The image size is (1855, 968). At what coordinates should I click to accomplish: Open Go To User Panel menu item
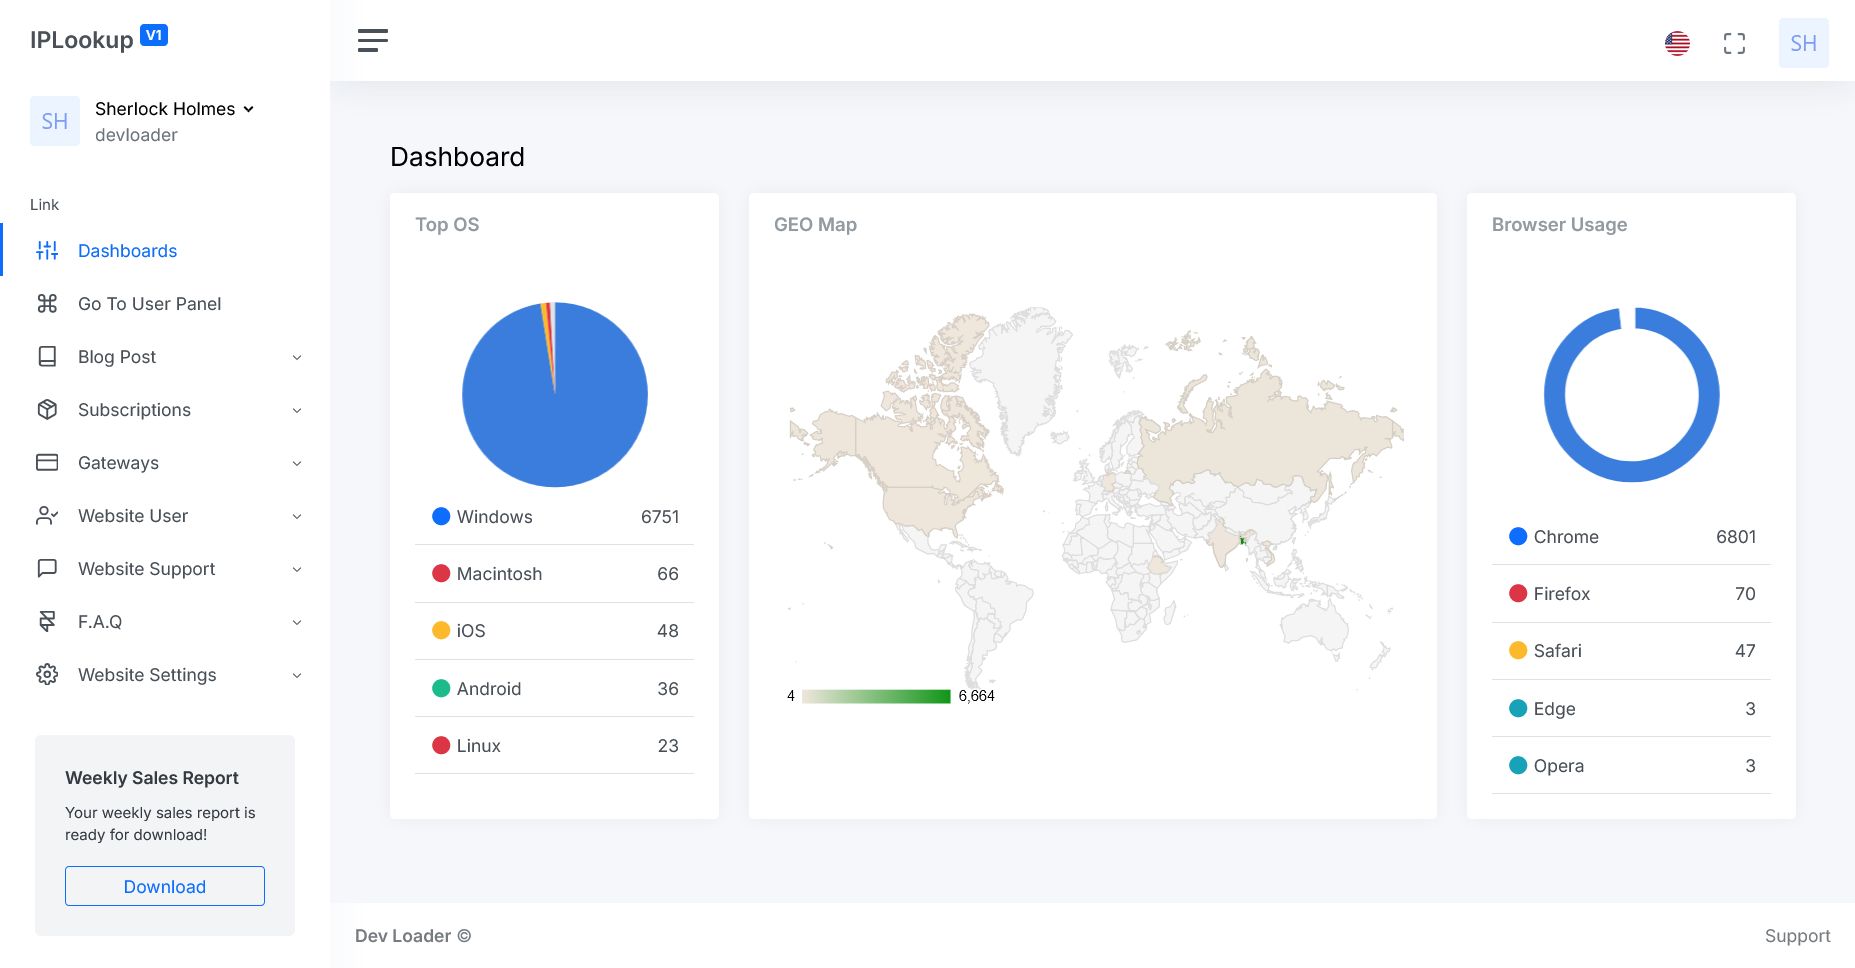click(x=149, y=304)
